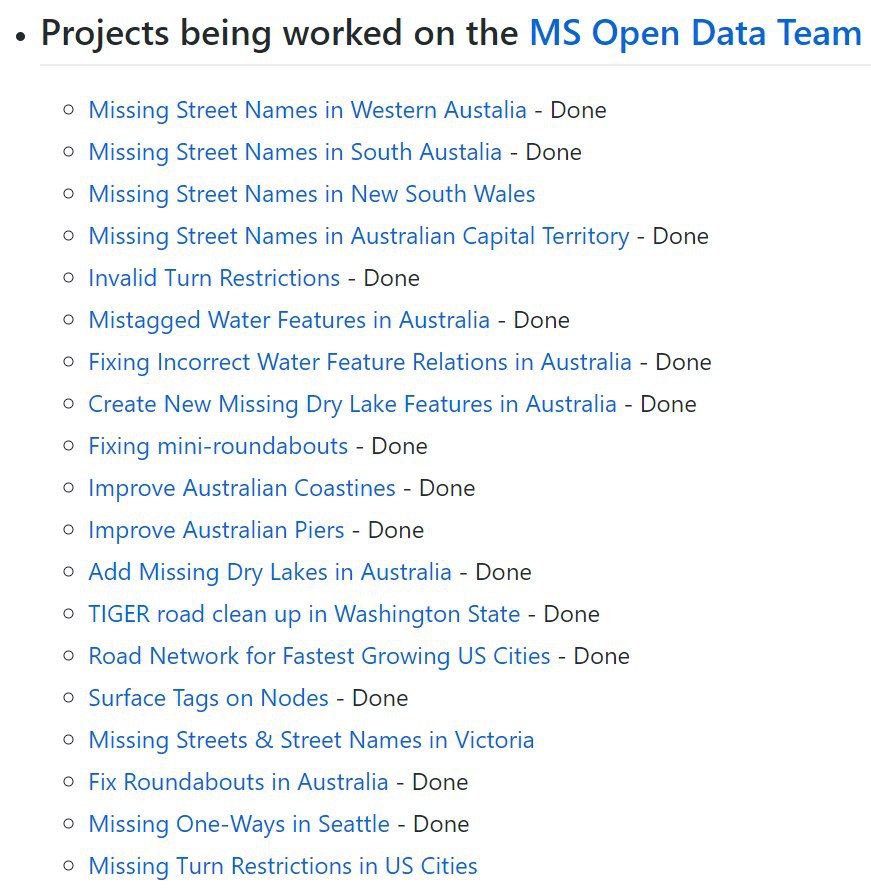
Task: Open Fixing Incorrect Water Feature Relations link
Action: pyautogui.click(x=360, y=362)
